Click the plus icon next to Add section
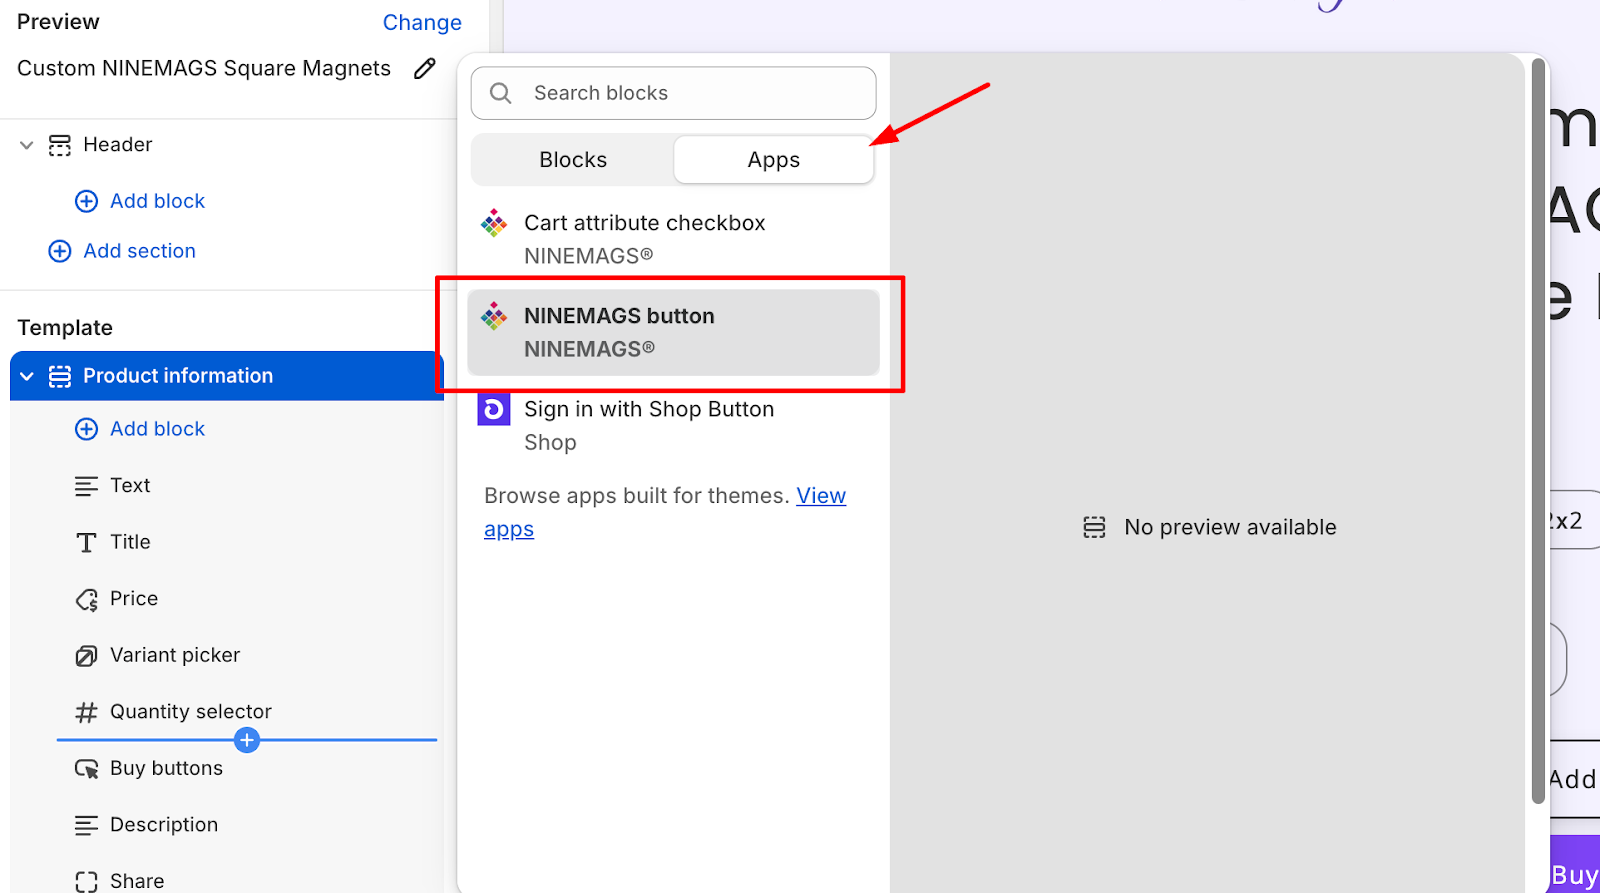This screenshot has width=1600, height=893. [60, 251]
